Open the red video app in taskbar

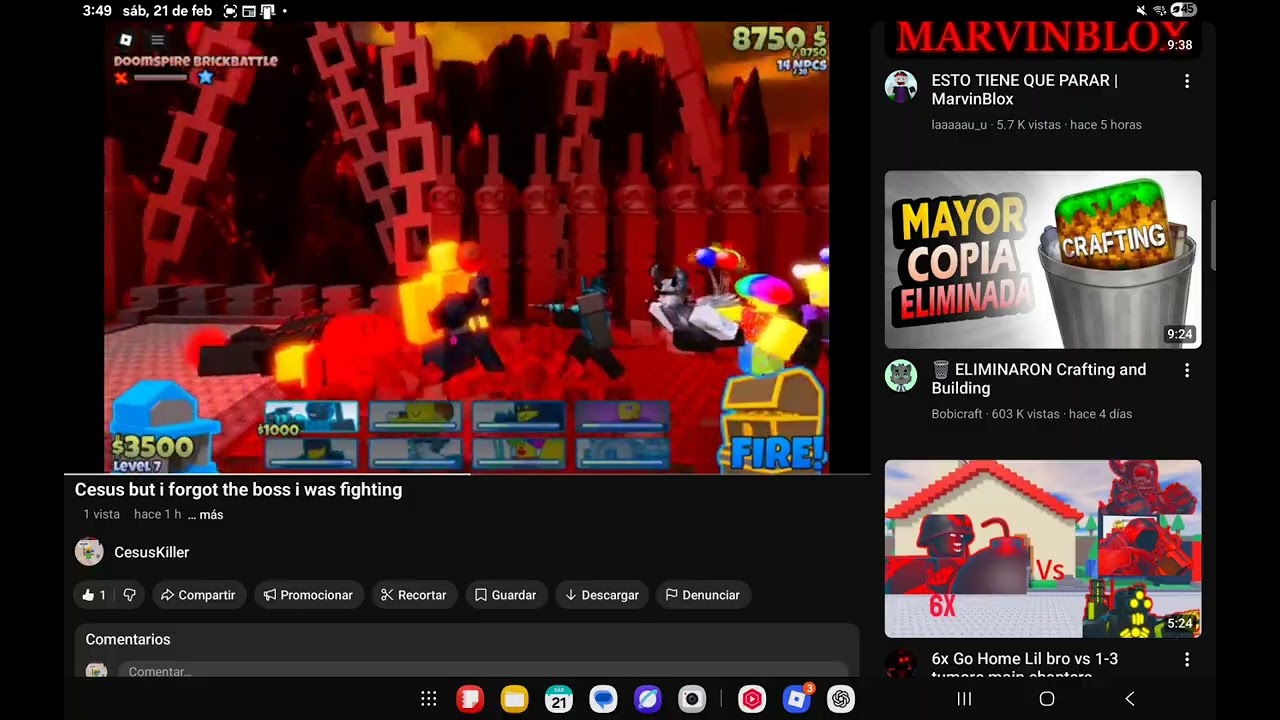pyautogui.click(x=752, y=699)
